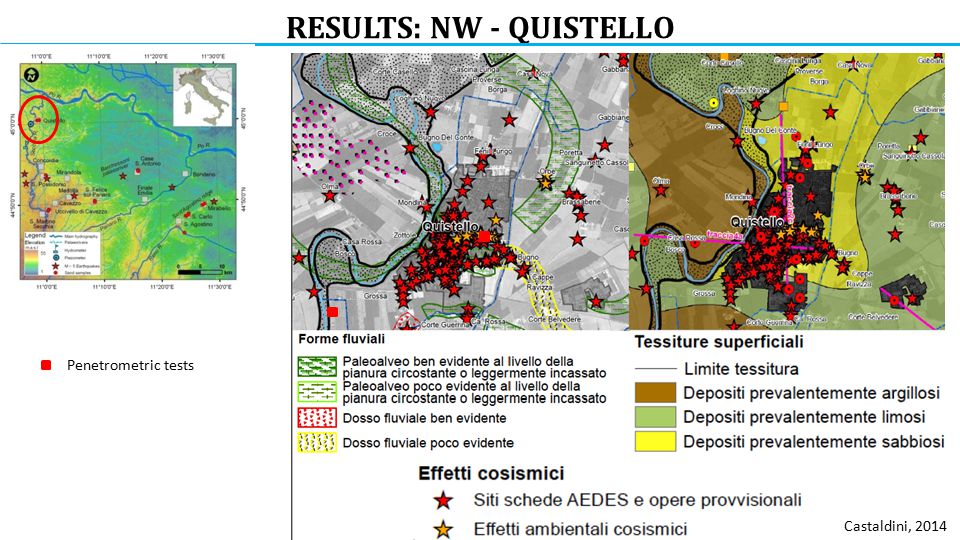960x540 pixels.
Task: Click the Brassabene label on grayscale map
Action: click(x=582, y=201)
